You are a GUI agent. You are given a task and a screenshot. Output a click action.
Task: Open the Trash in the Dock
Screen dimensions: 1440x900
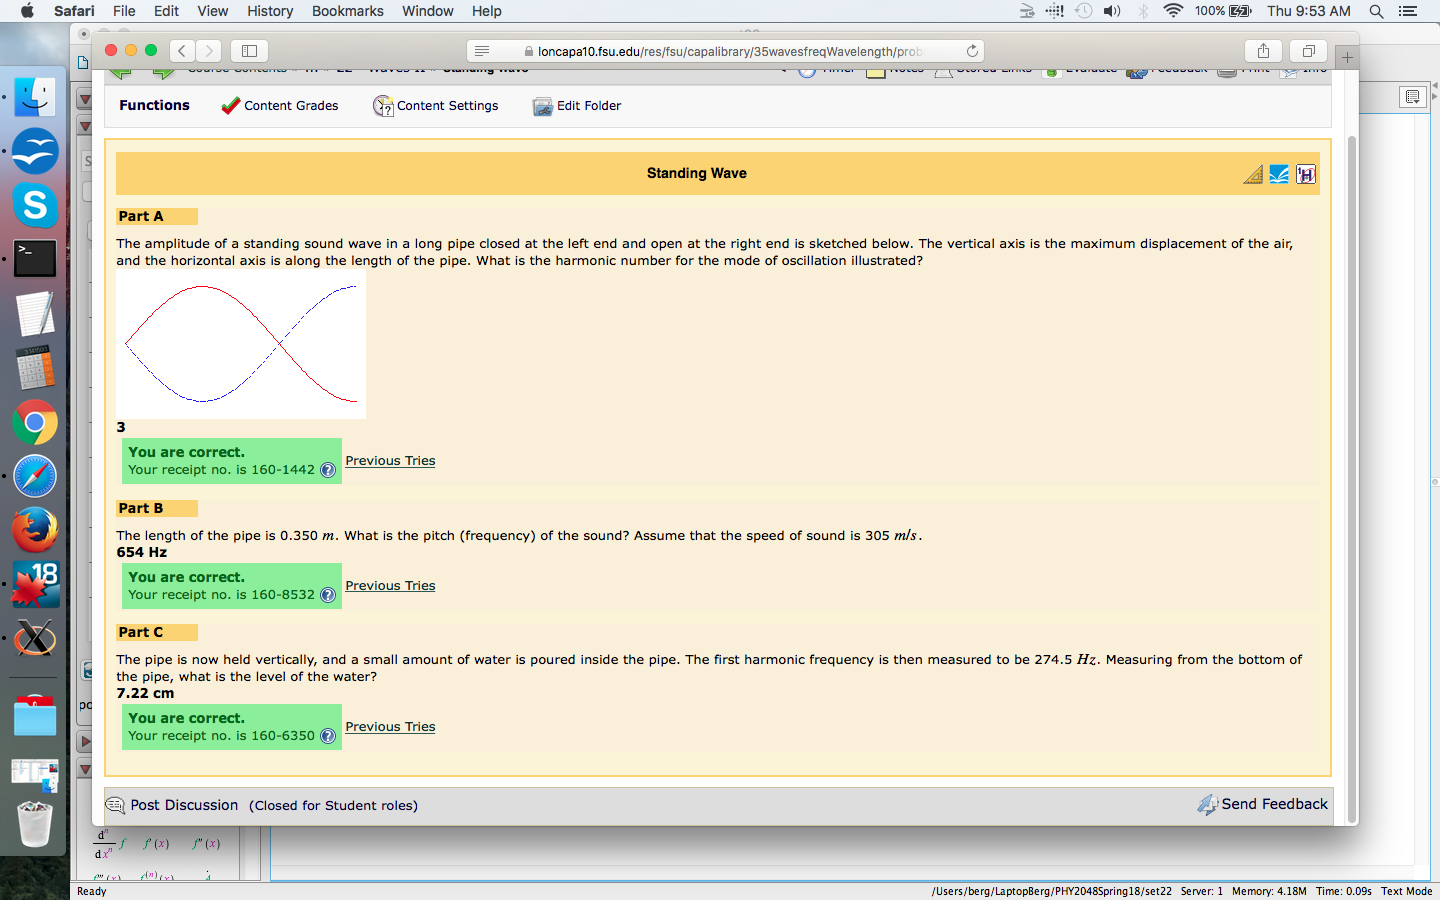(35, 824)
